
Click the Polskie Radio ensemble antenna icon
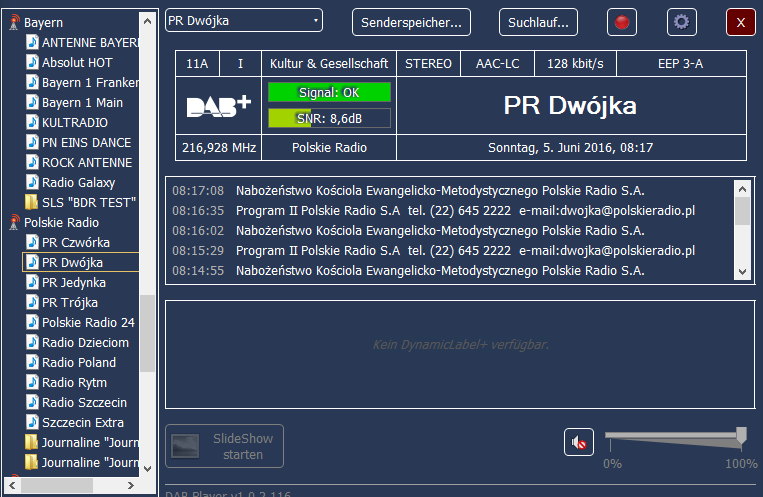pyautogui.click(x=14, y=222)
